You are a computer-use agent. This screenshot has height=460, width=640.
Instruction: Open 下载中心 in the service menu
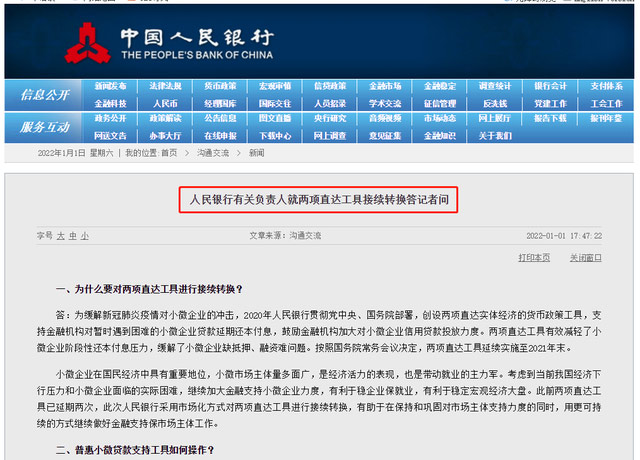[x=275, y=135]
